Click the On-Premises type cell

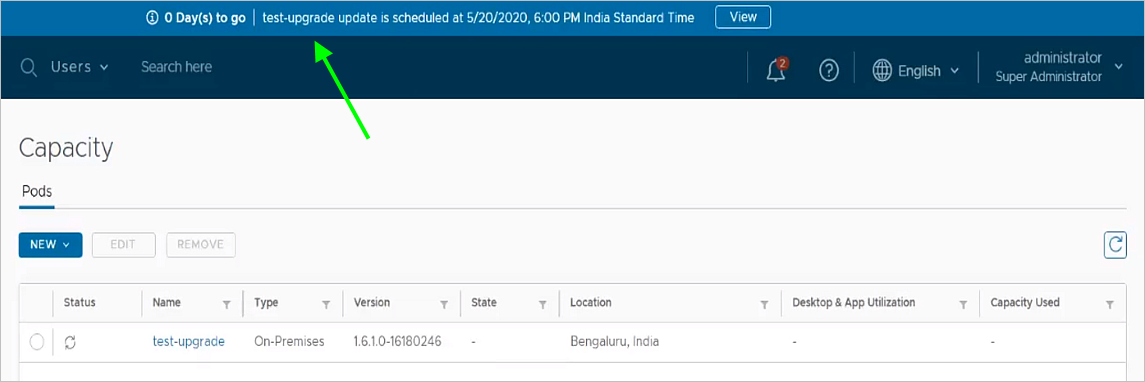click(289, 341)
